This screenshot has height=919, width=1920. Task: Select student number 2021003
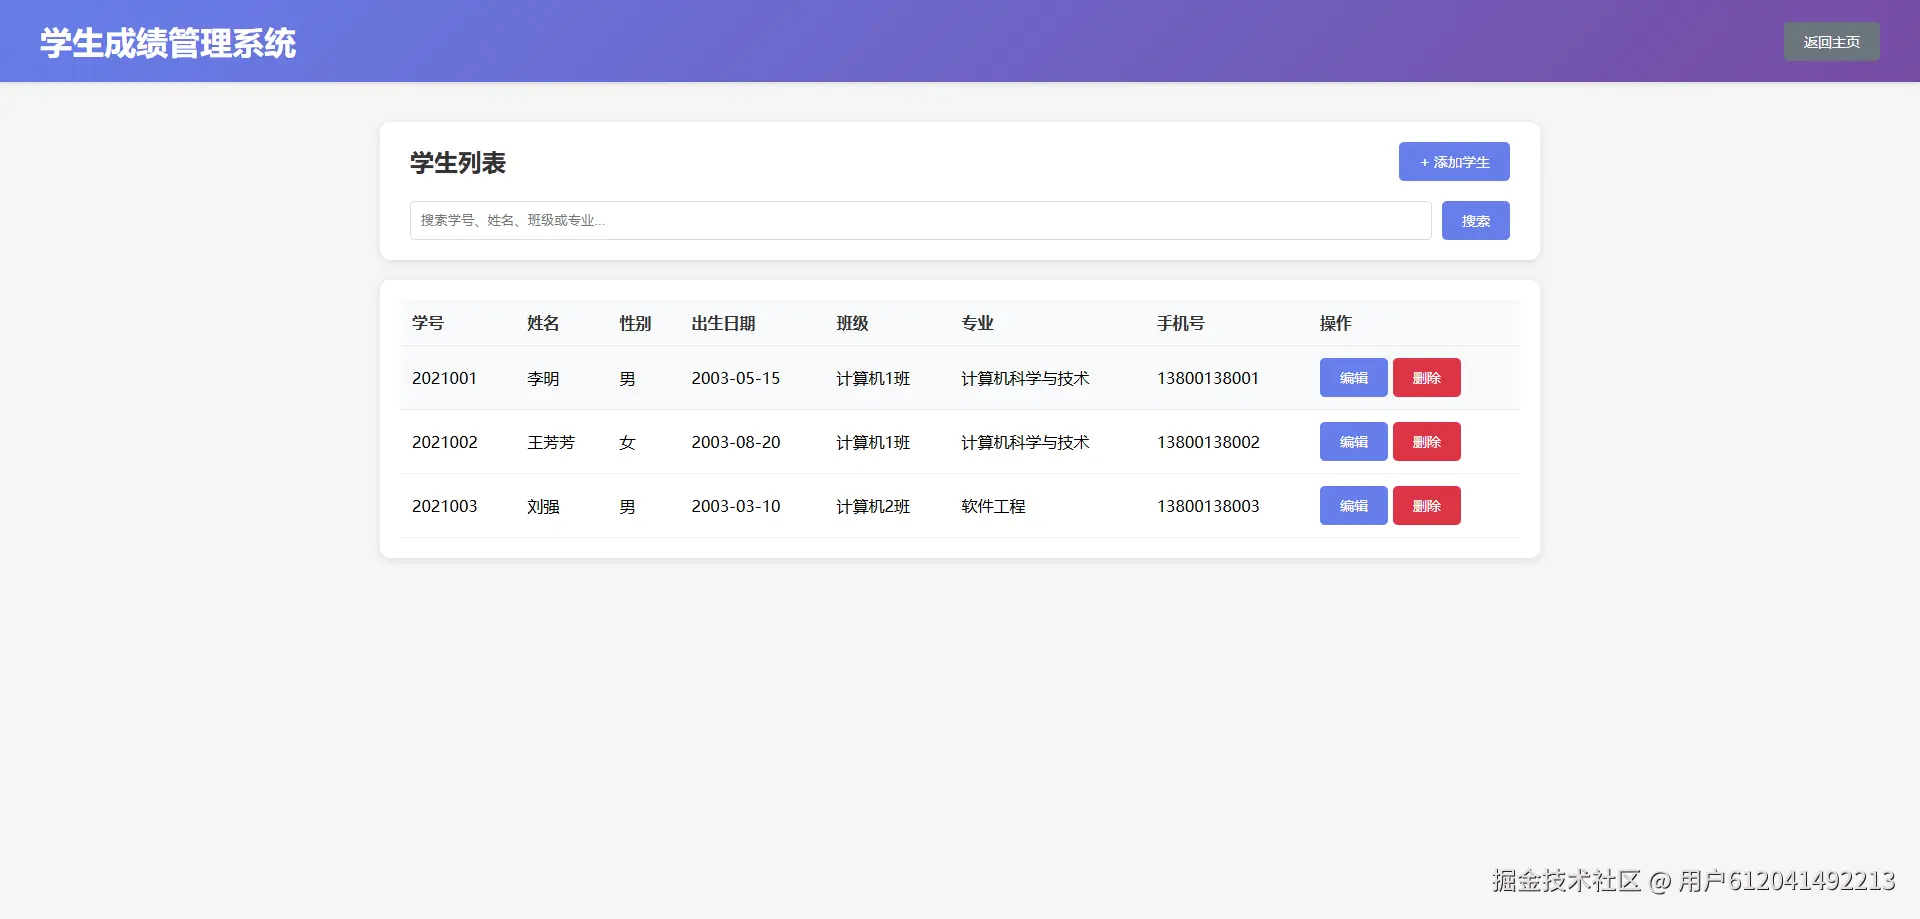445,506
